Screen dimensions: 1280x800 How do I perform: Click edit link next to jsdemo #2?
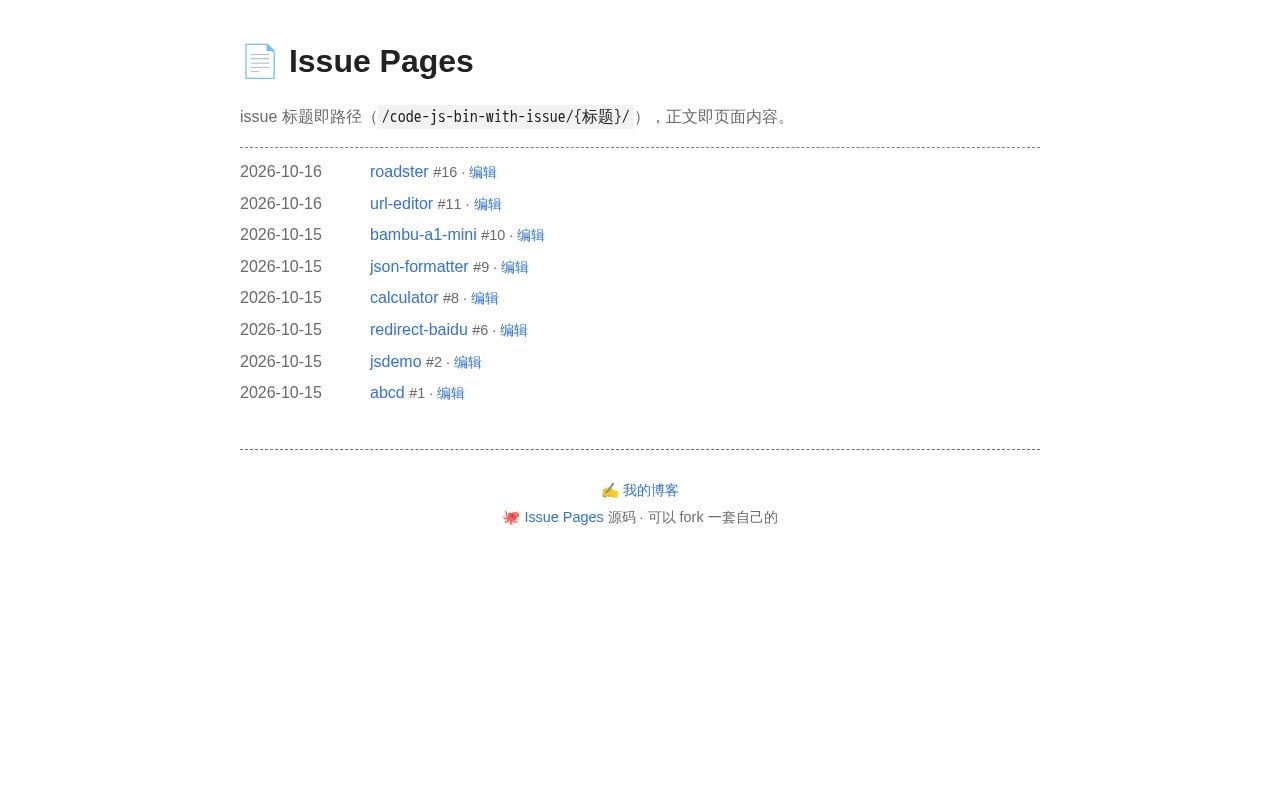pyautogui.click(x=468, y=362)
